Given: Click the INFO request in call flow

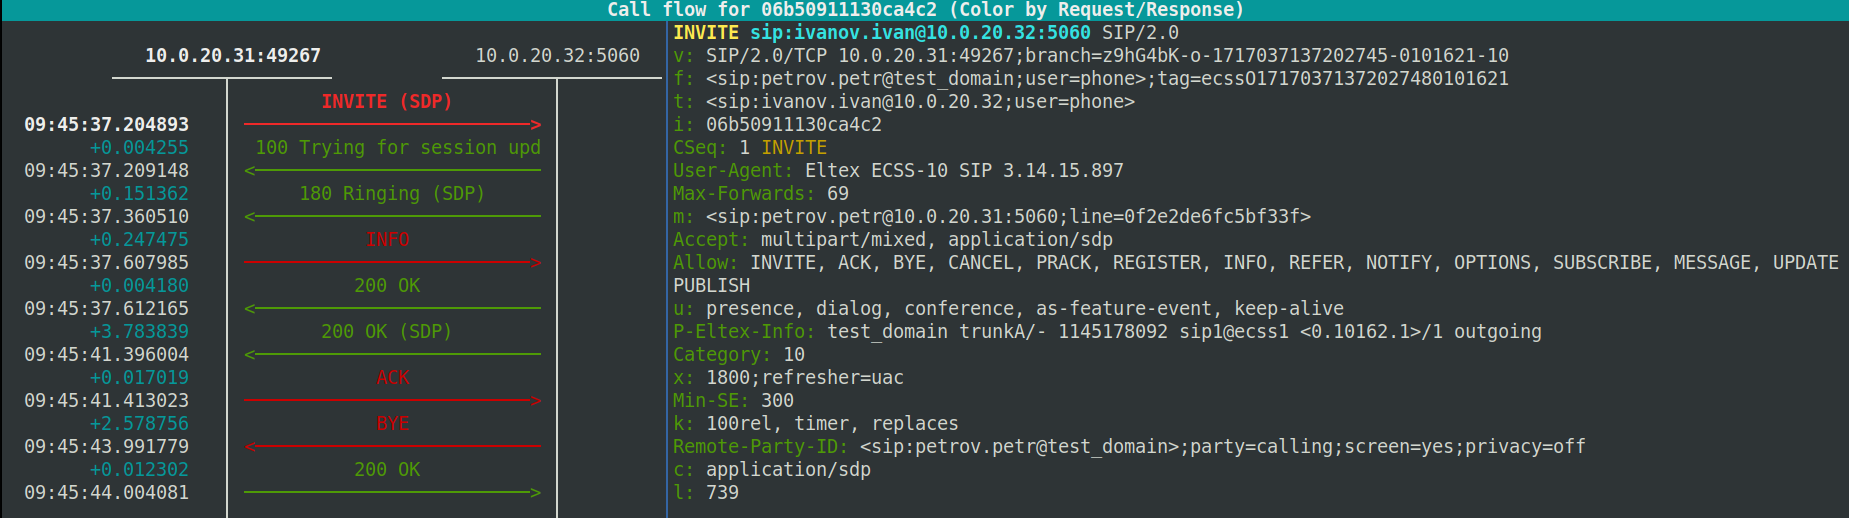Looking at the screenshot, I should point(388,240).
